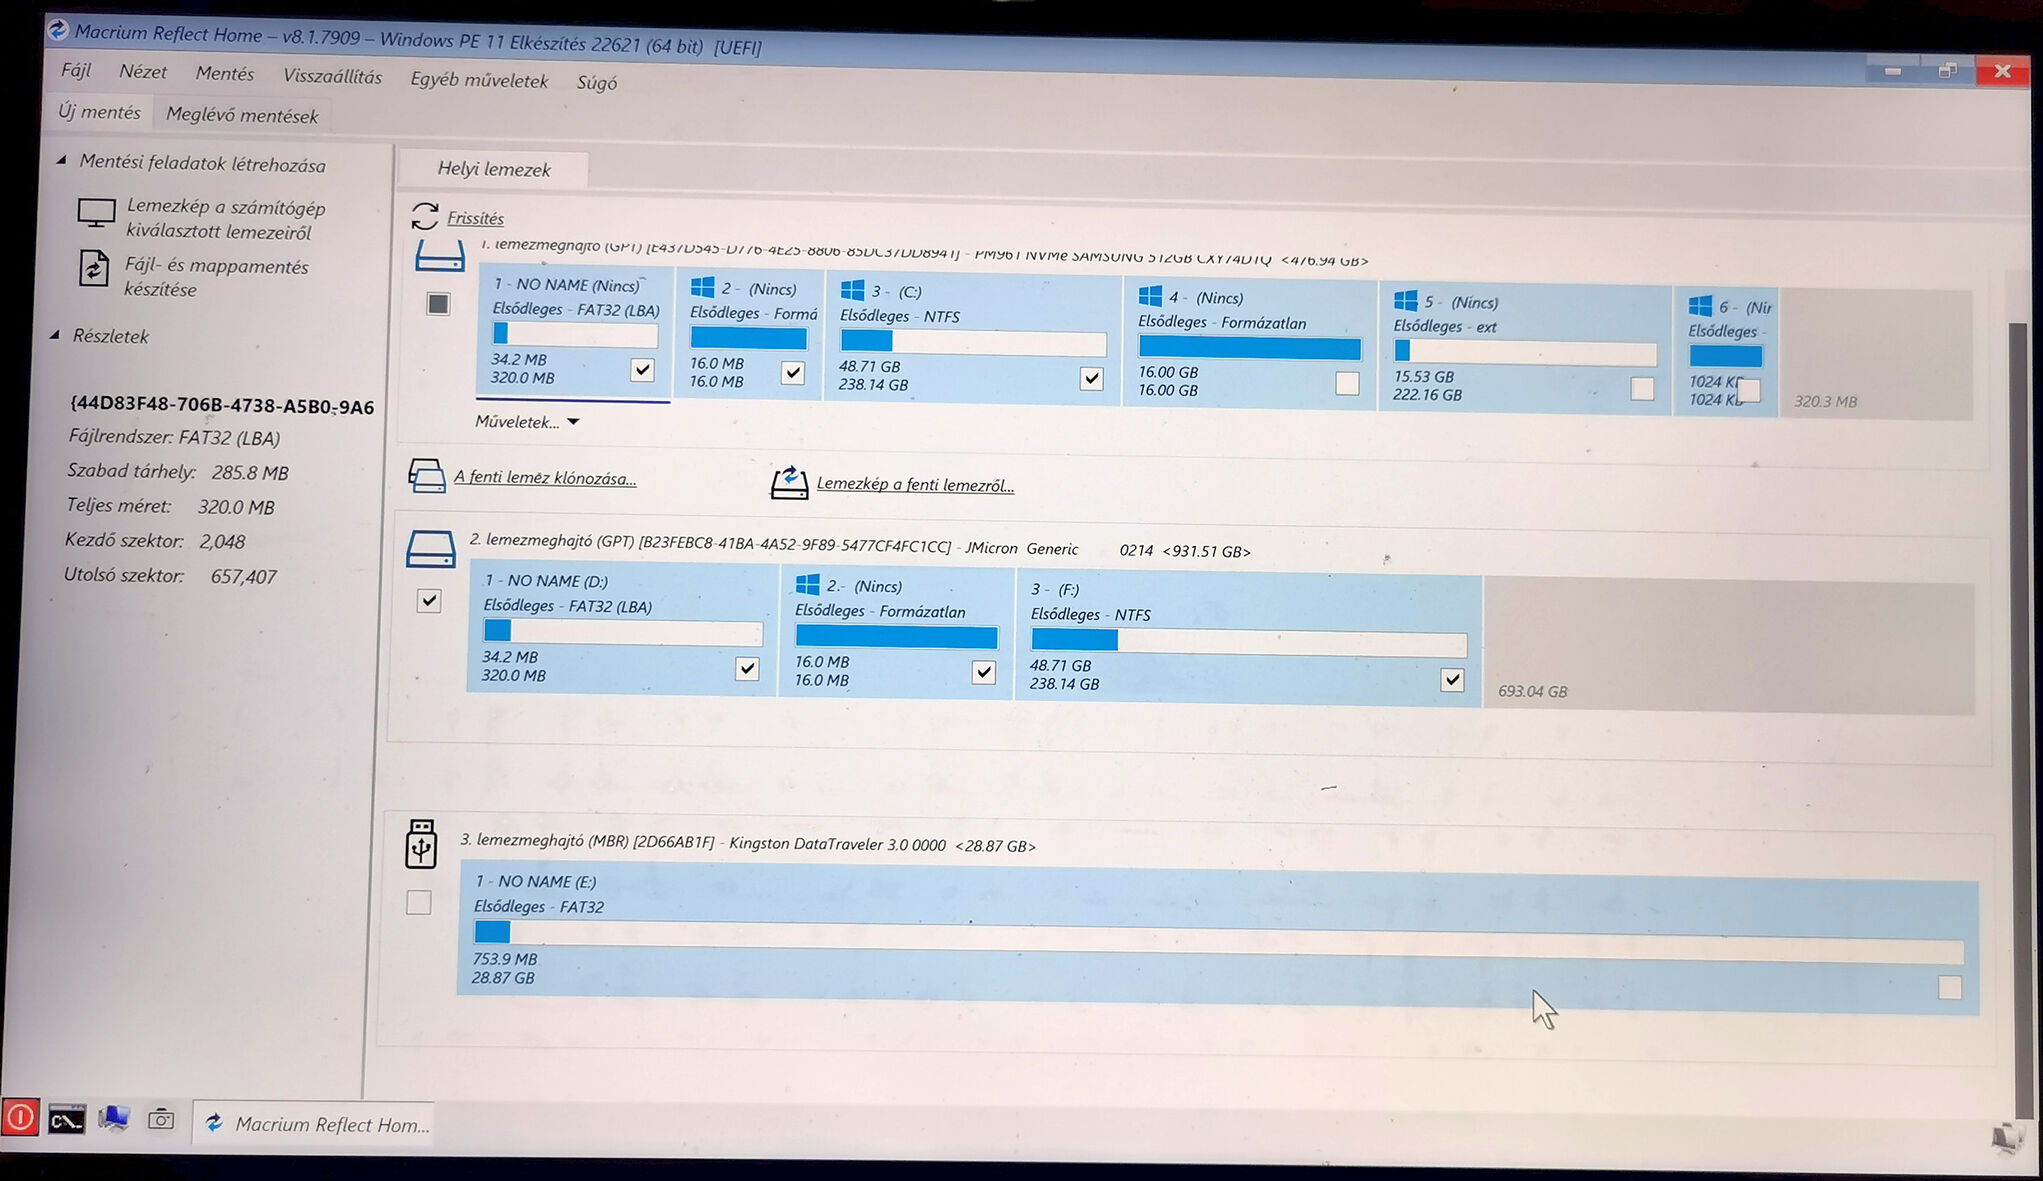Click Lemezkép a számítógép kiválasztott lemezeiről
The image size is (2043, 1181).
coord(224,219)
